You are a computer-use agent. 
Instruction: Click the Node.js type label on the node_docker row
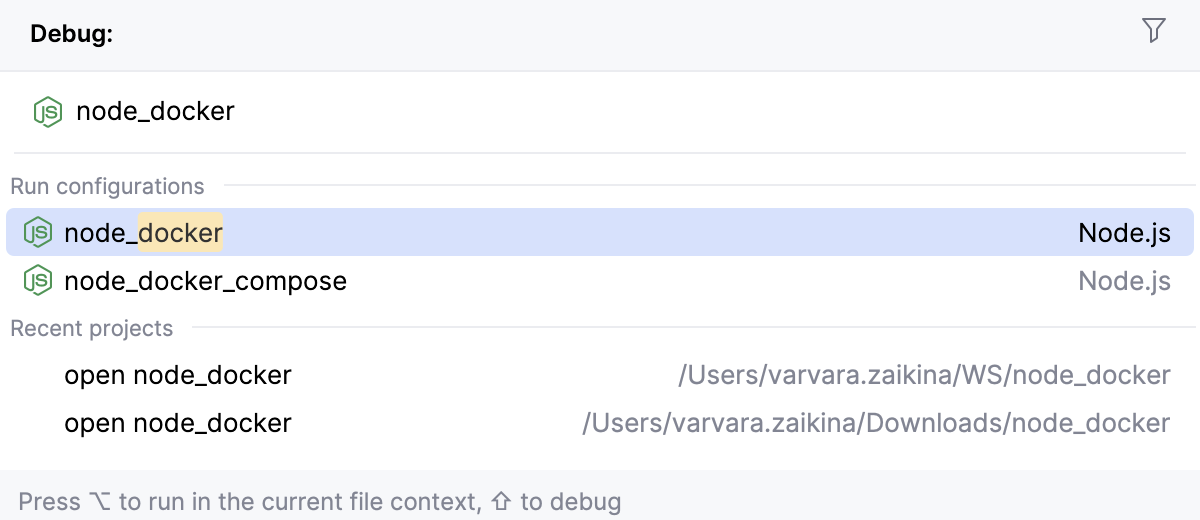1123,233
